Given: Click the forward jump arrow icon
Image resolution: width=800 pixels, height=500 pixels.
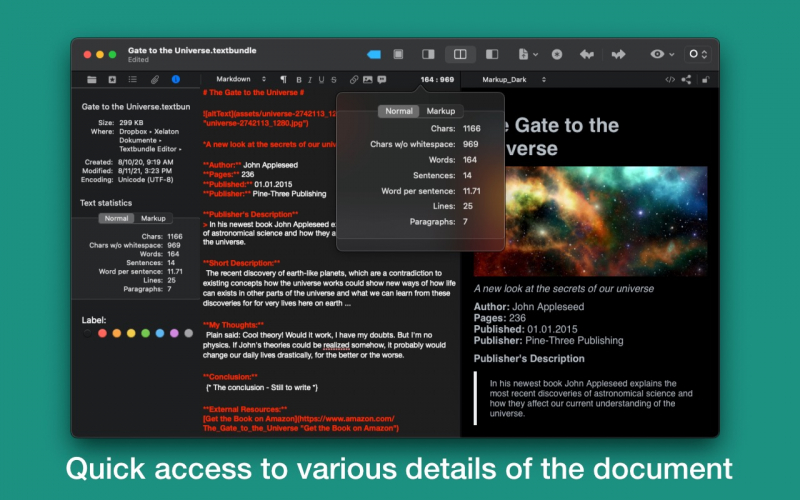Looking at the screenshot, I should [x=618, y=54].
